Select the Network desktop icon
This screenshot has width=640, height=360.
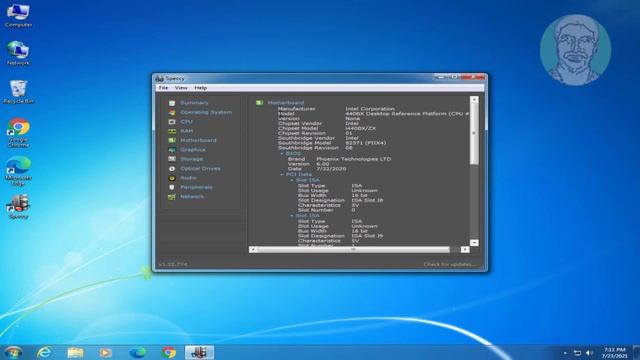(x=18, y=53)
